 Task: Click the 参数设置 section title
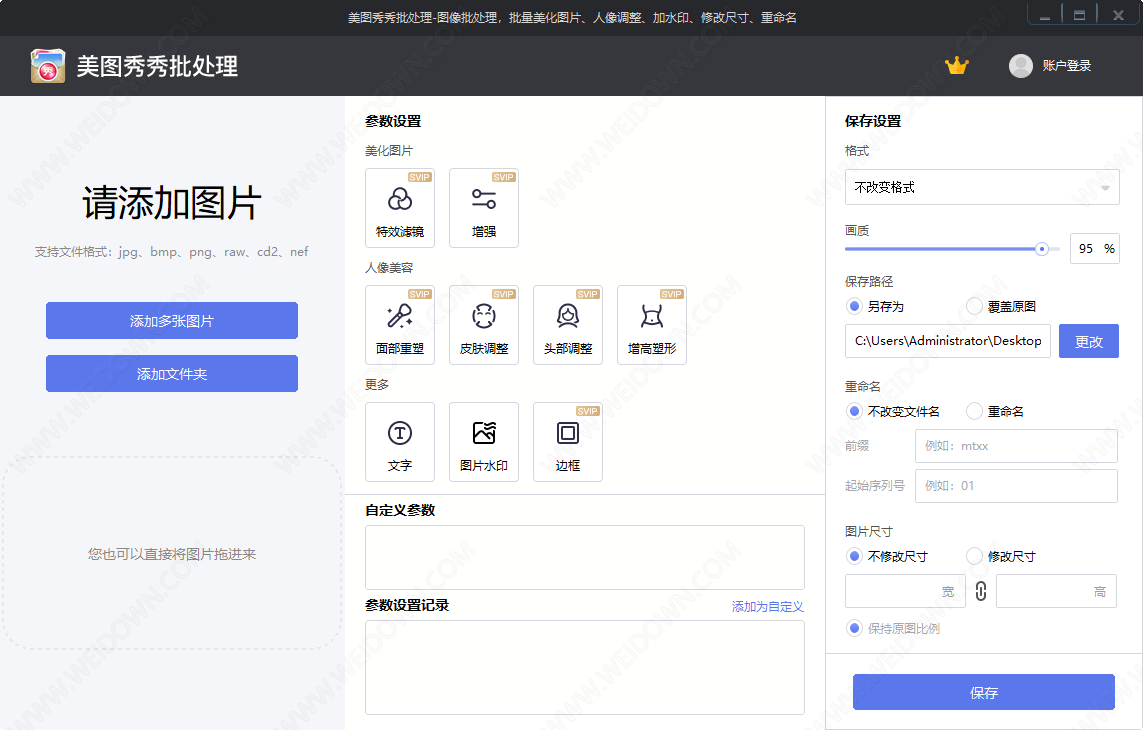(393, 121)
